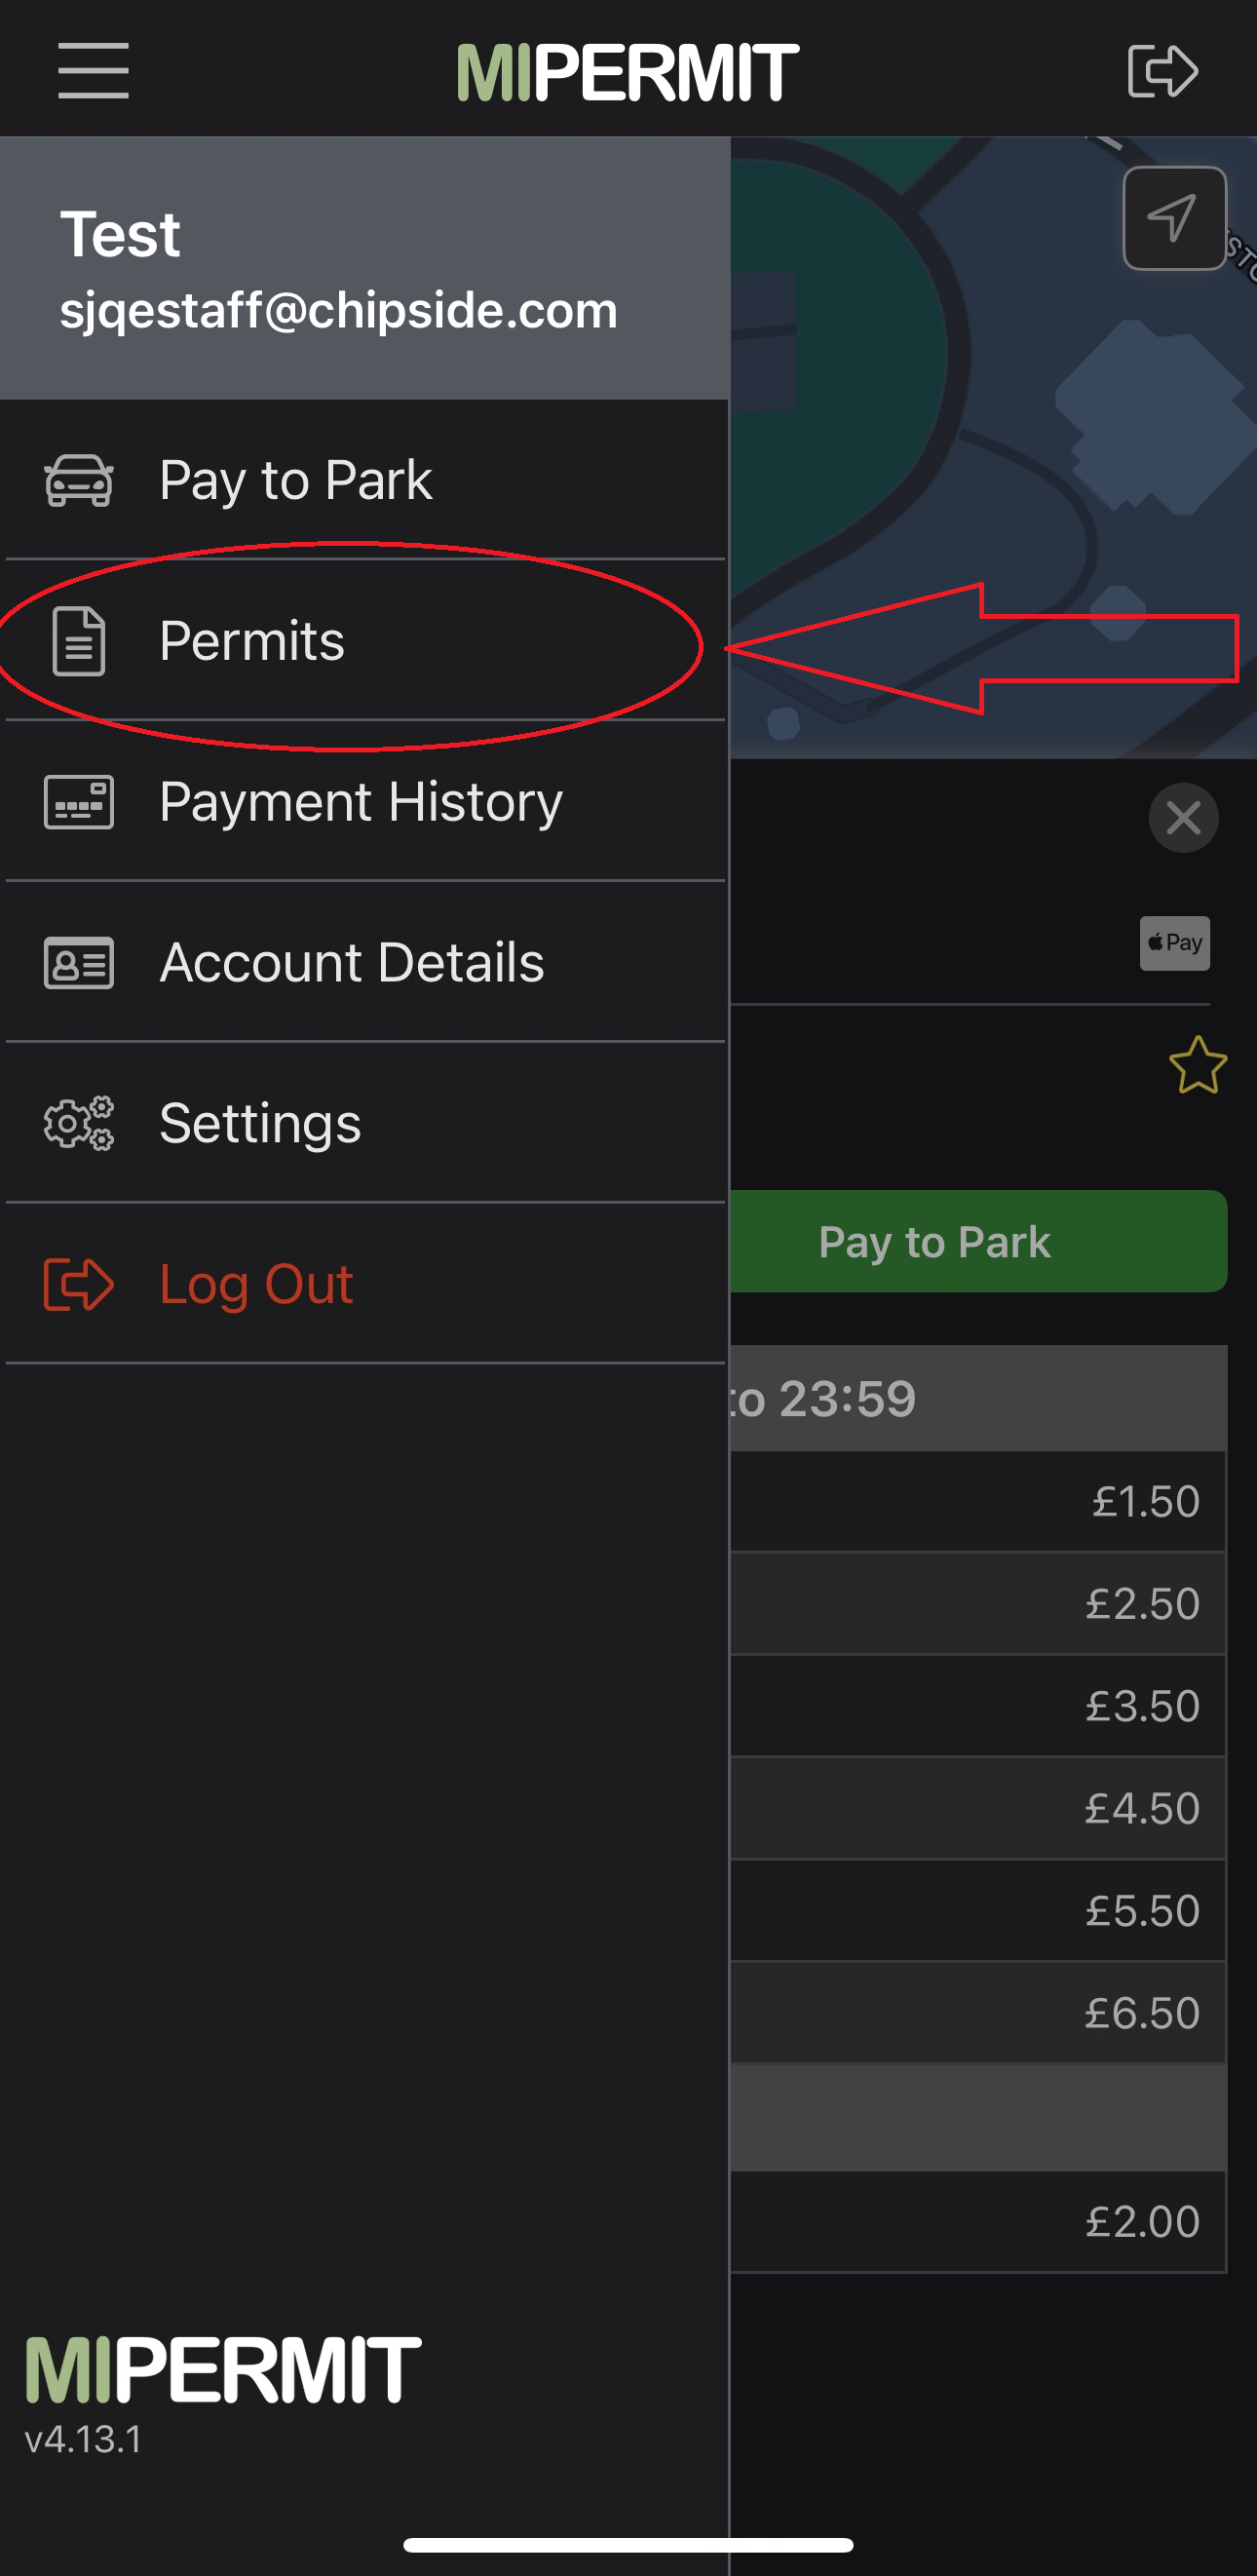Open Account Details menu entry
The height and width of the screenshot is (2576, 1257).
tap(352, 963)
